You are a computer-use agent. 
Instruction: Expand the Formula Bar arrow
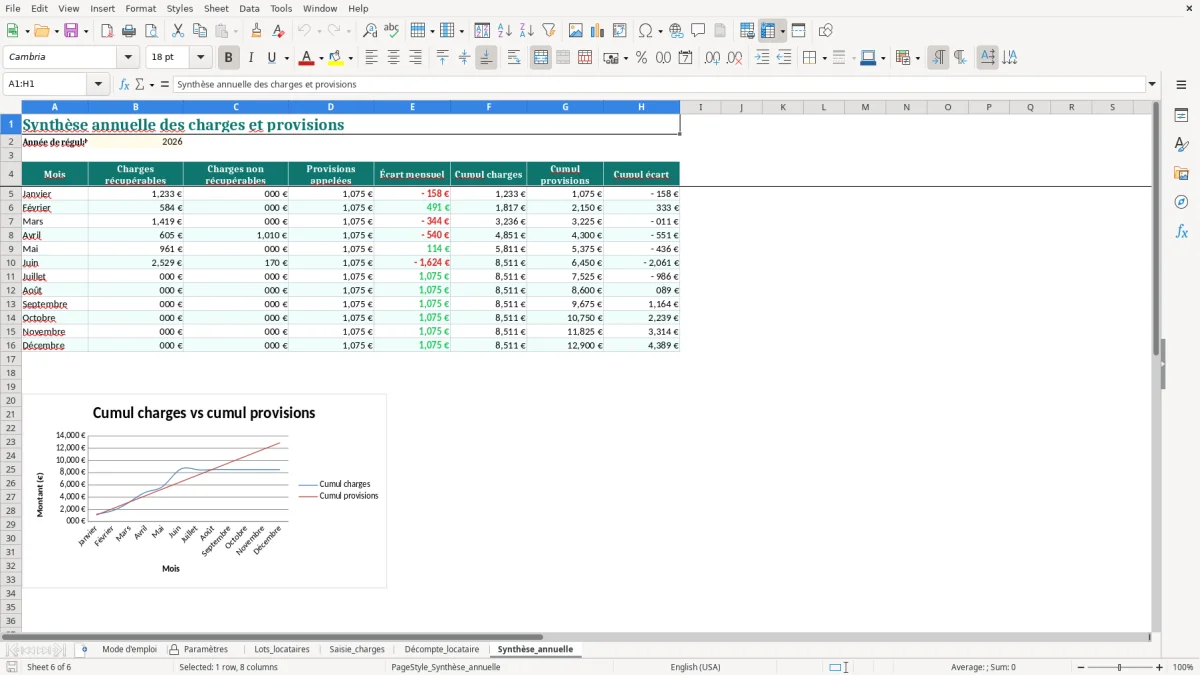point(1152,85)
